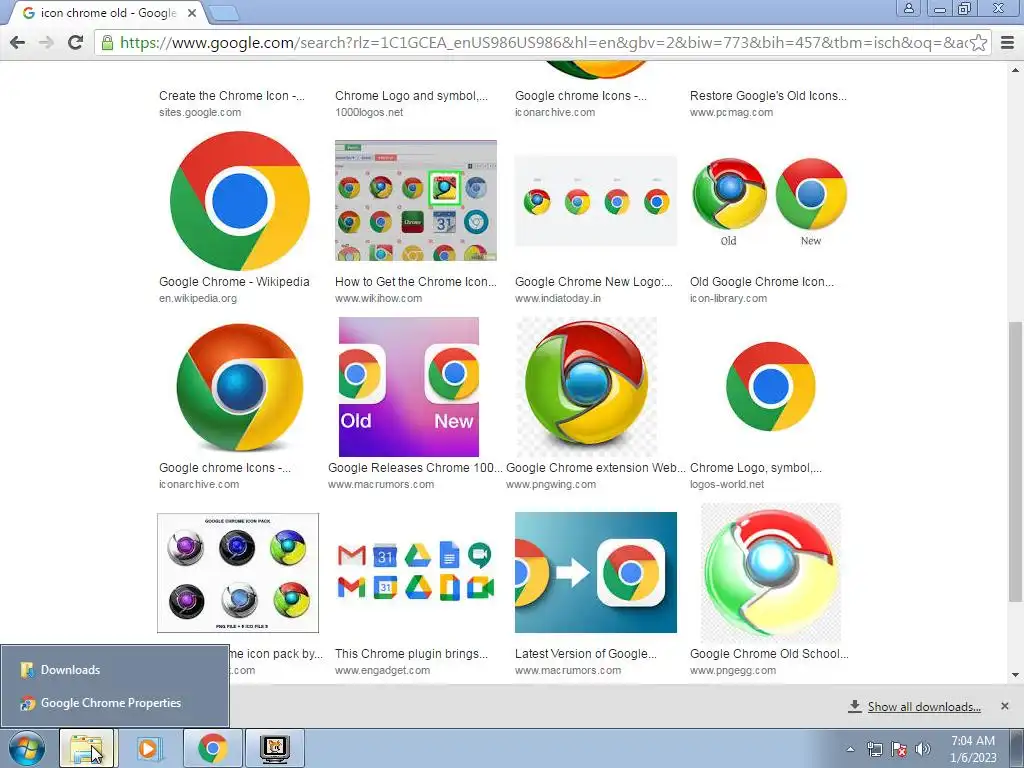Click 'Old Google Chrome Icon...' result title

762,281
